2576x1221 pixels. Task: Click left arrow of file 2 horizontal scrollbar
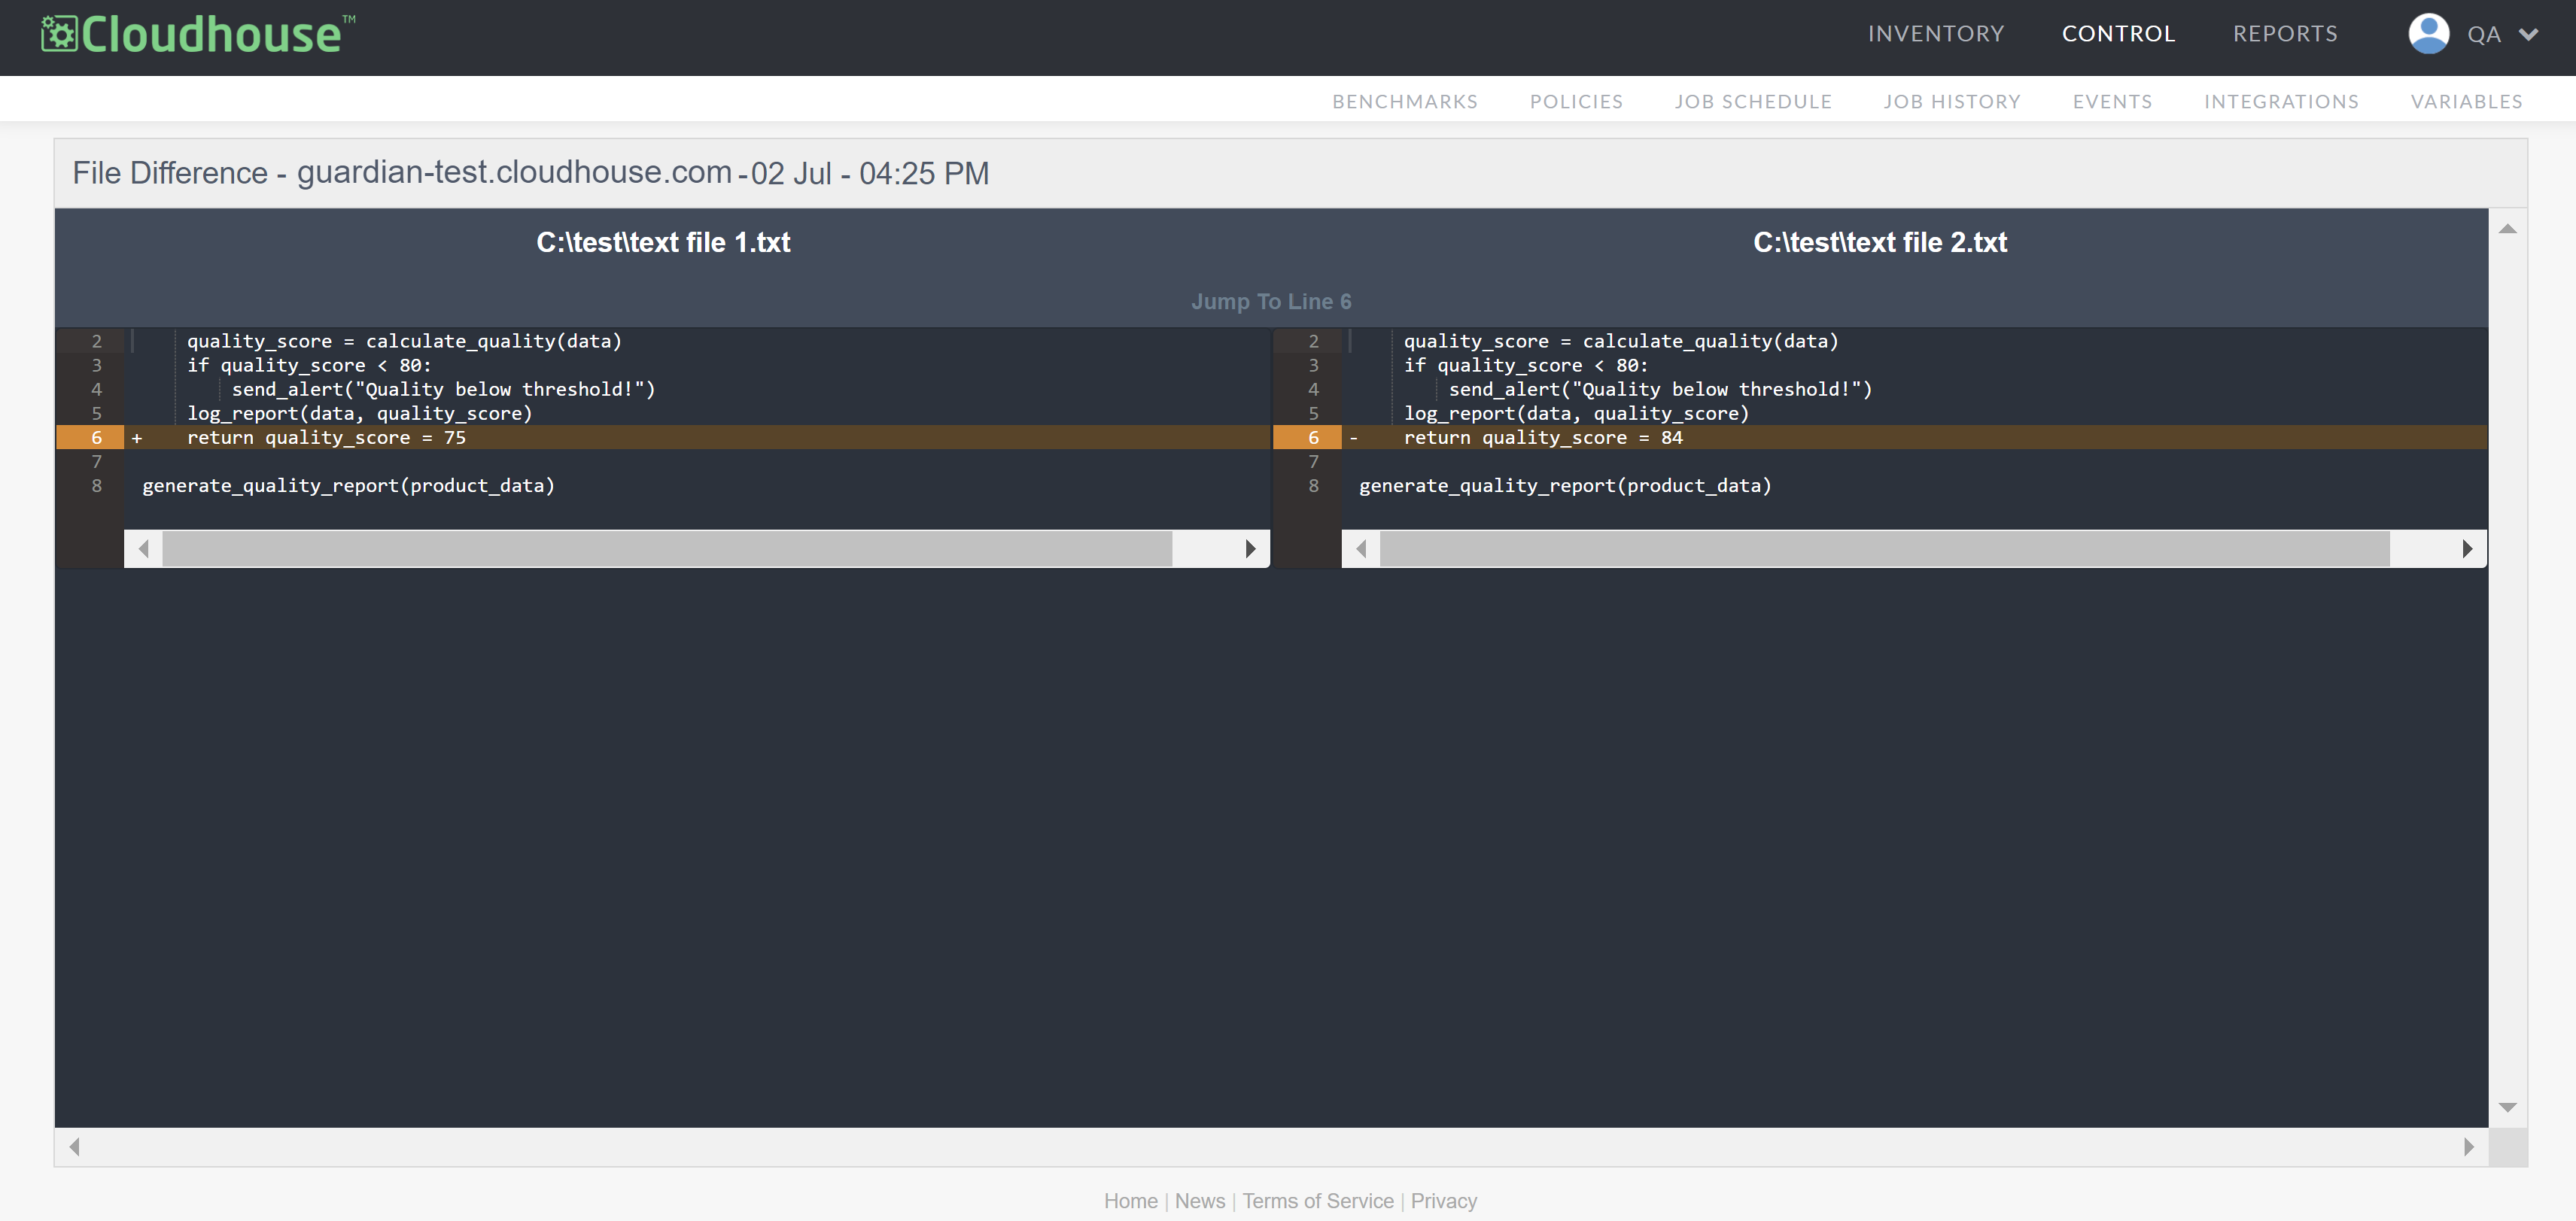[1361, 549]
